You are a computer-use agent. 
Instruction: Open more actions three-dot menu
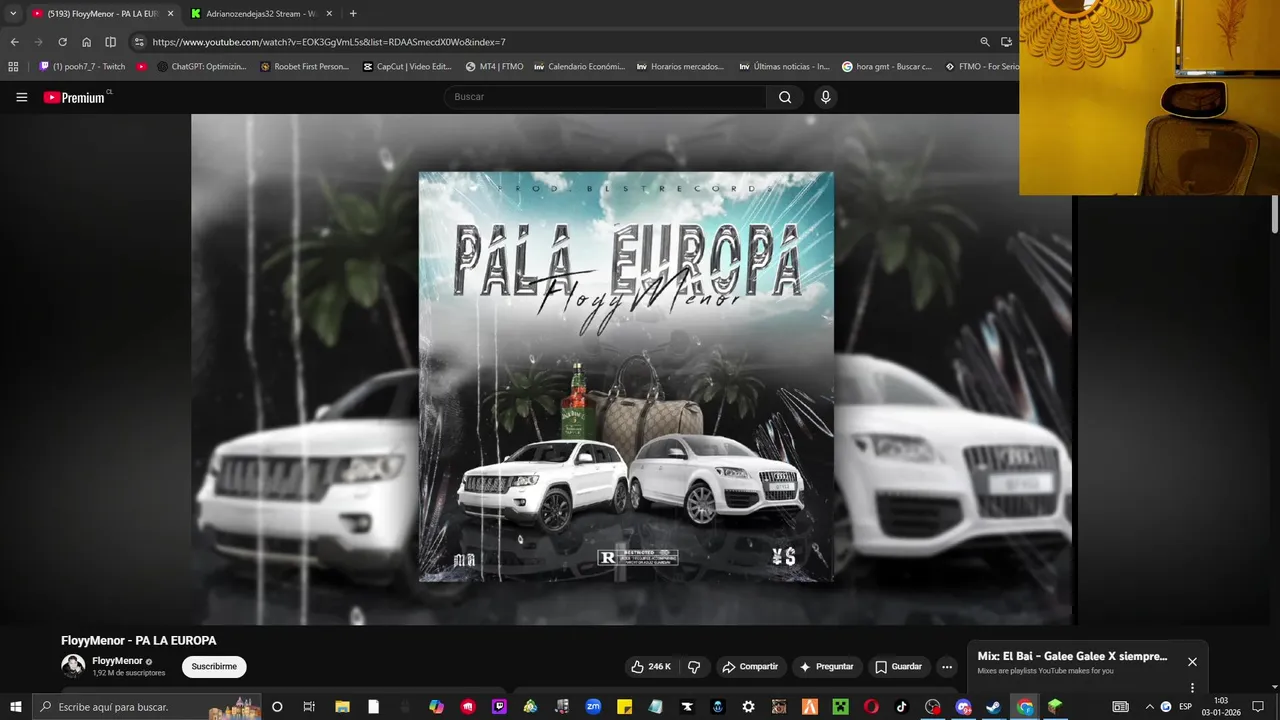(947, 666)
